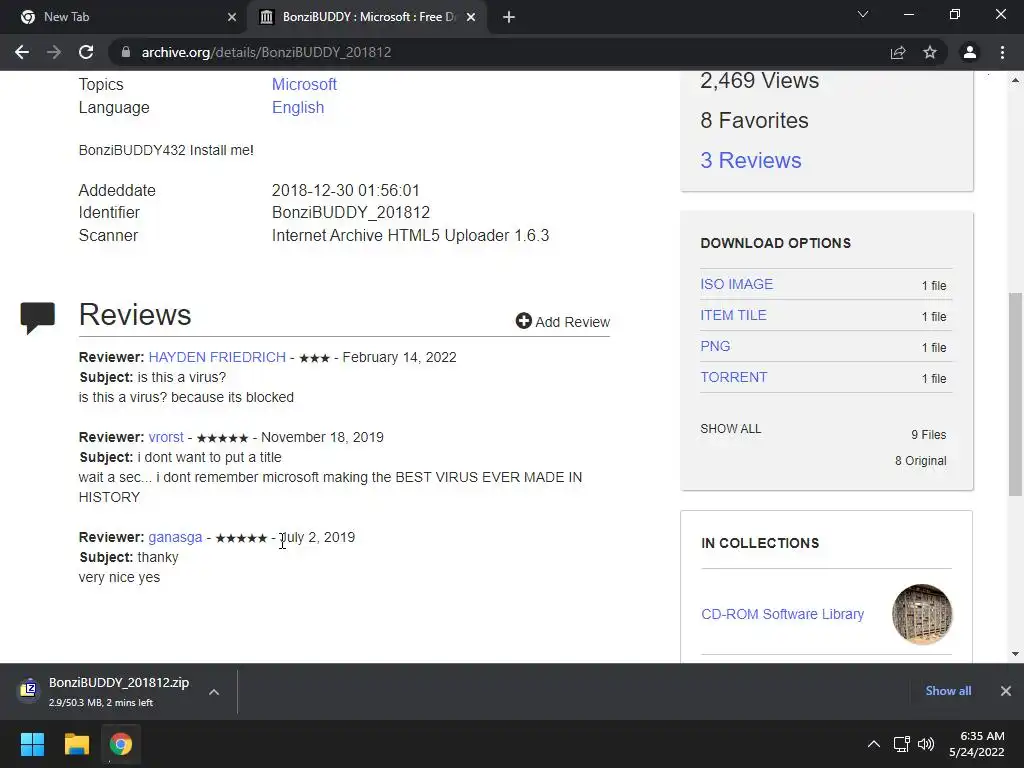Viewport: 1024px width, 768px height.
Task: Open Chrome's three-dot menu
Action: (1002, 52)
